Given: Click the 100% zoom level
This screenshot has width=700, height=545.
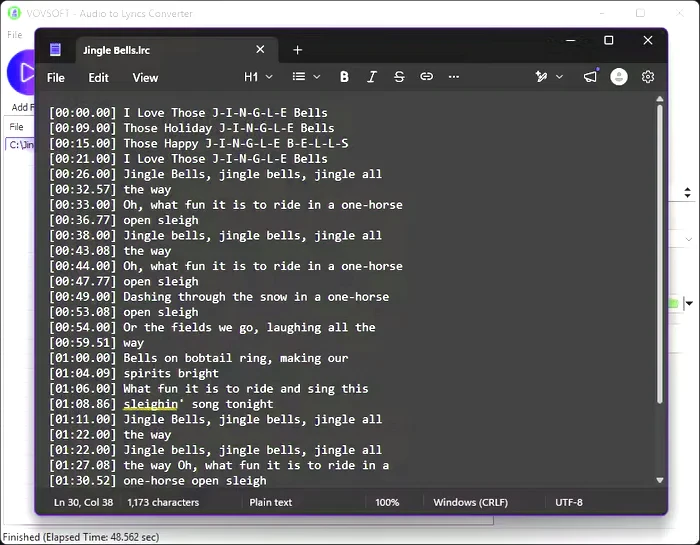Looking at the screenshot, I should pyautogui.click(x=387, y=503).
